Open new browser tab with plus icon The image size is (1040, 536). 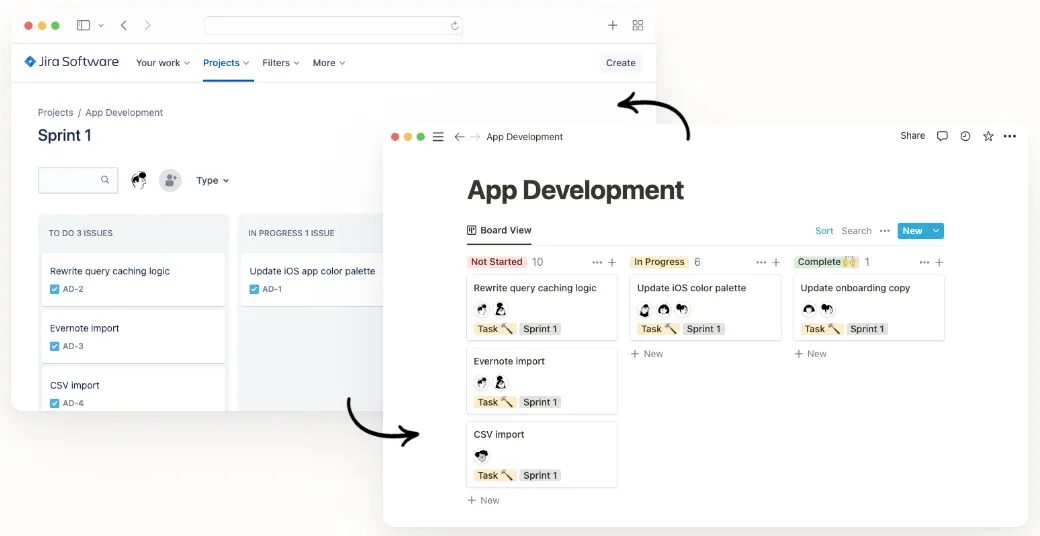tap(612, 25)
